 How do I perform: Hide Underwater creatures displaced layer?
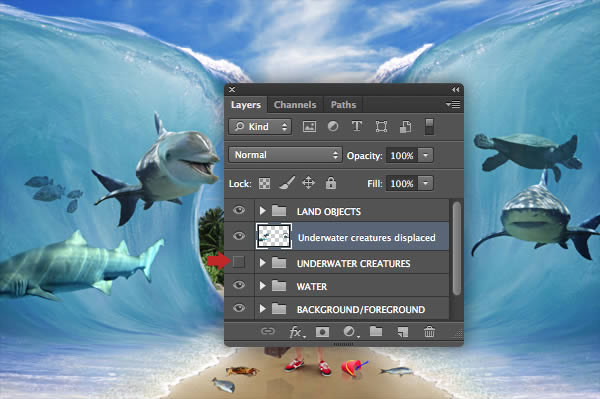(239, 236)
